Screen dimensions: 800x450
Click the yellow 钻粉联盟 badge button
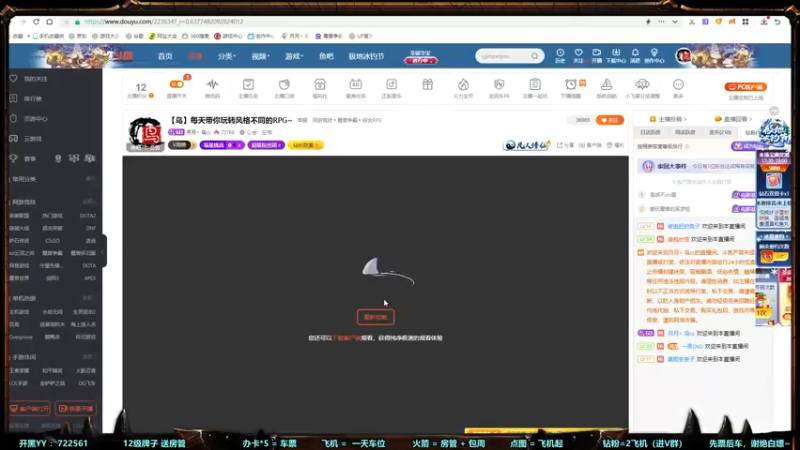(x=305, y=145)
